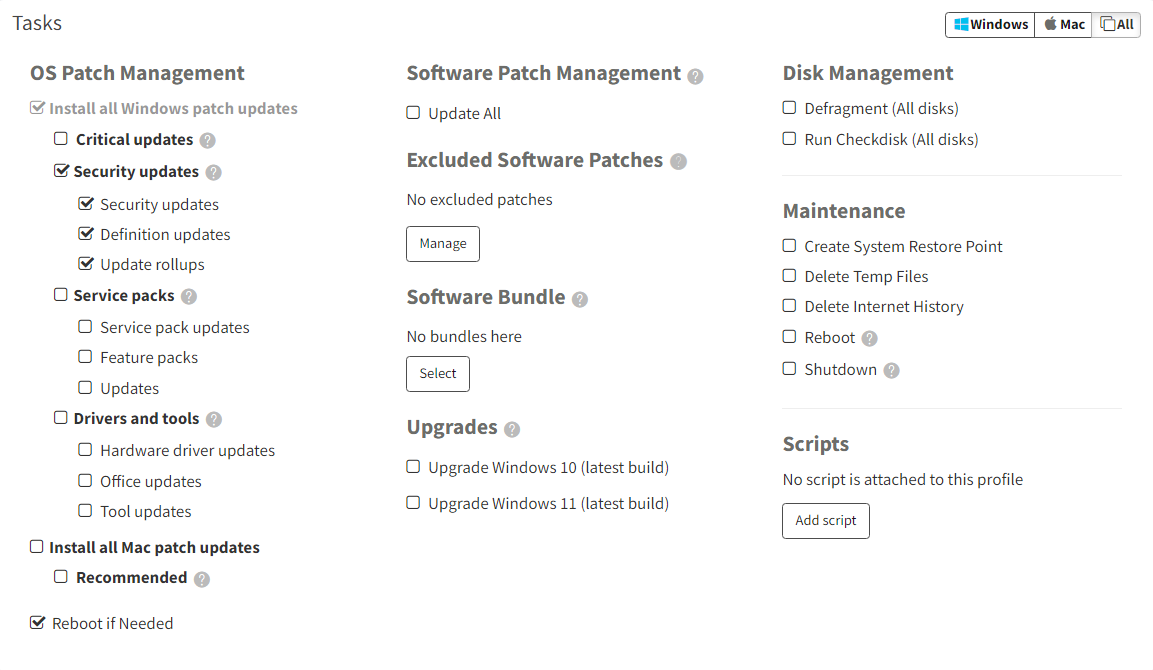Check Delete Temp Files option
This screenshot has width=1153, height=670.
click(790, 276)
